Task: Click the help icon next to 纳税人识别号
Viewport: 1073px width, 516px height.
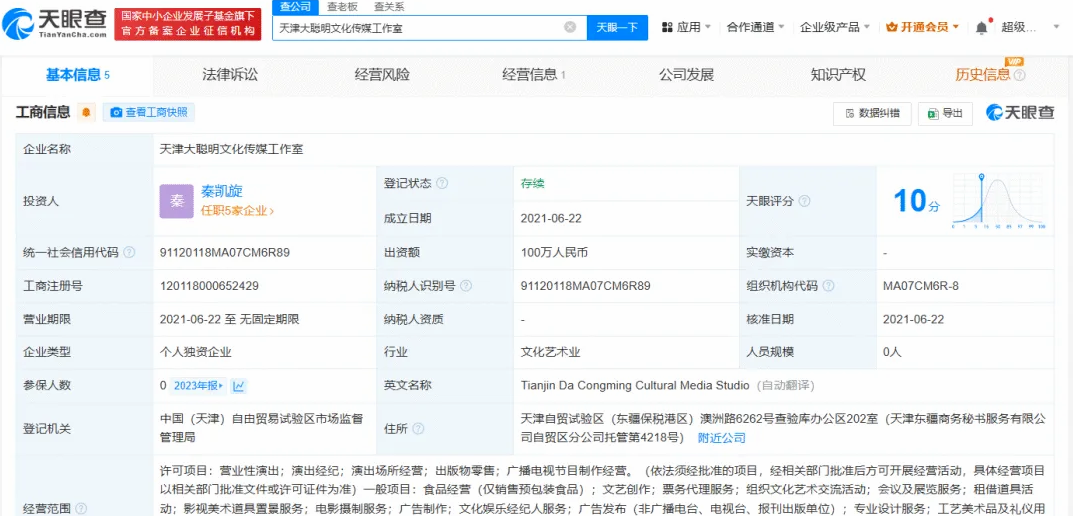Action: 466,286
